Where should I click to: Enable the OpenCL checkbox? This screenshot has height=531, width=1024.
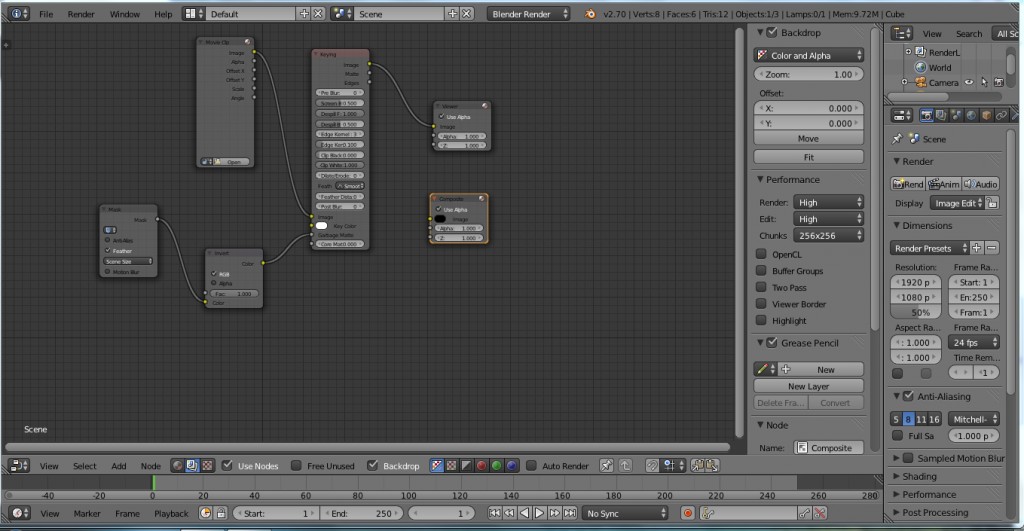click(761, 255)
